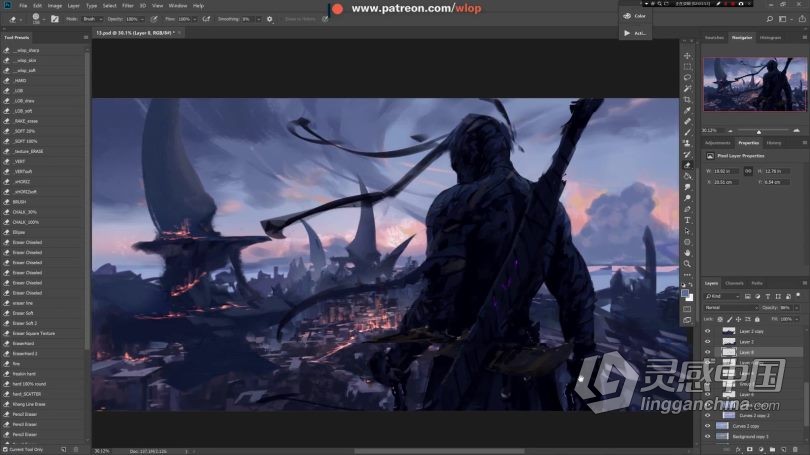Select the Dodge tool
810x455 pixels.
click(x=687, y=198)
